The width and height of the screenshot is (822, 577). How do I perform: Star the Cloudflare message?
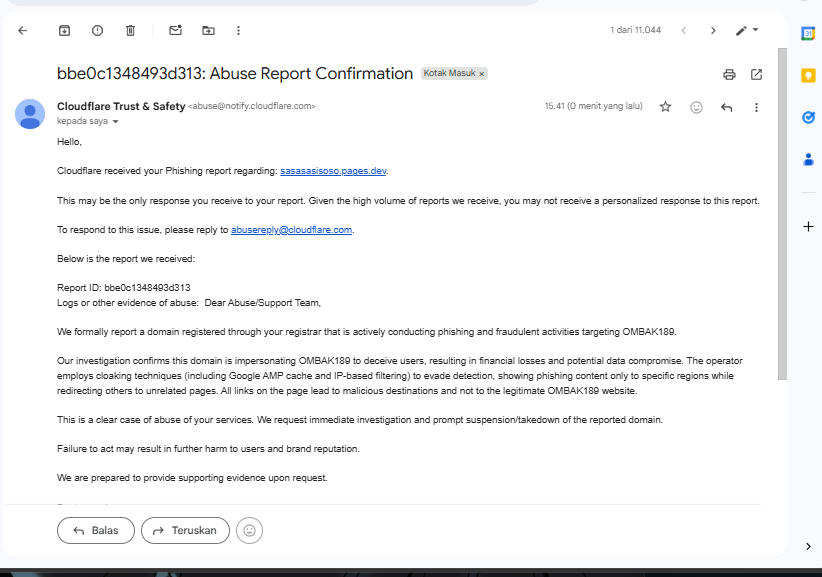point(665,107)
